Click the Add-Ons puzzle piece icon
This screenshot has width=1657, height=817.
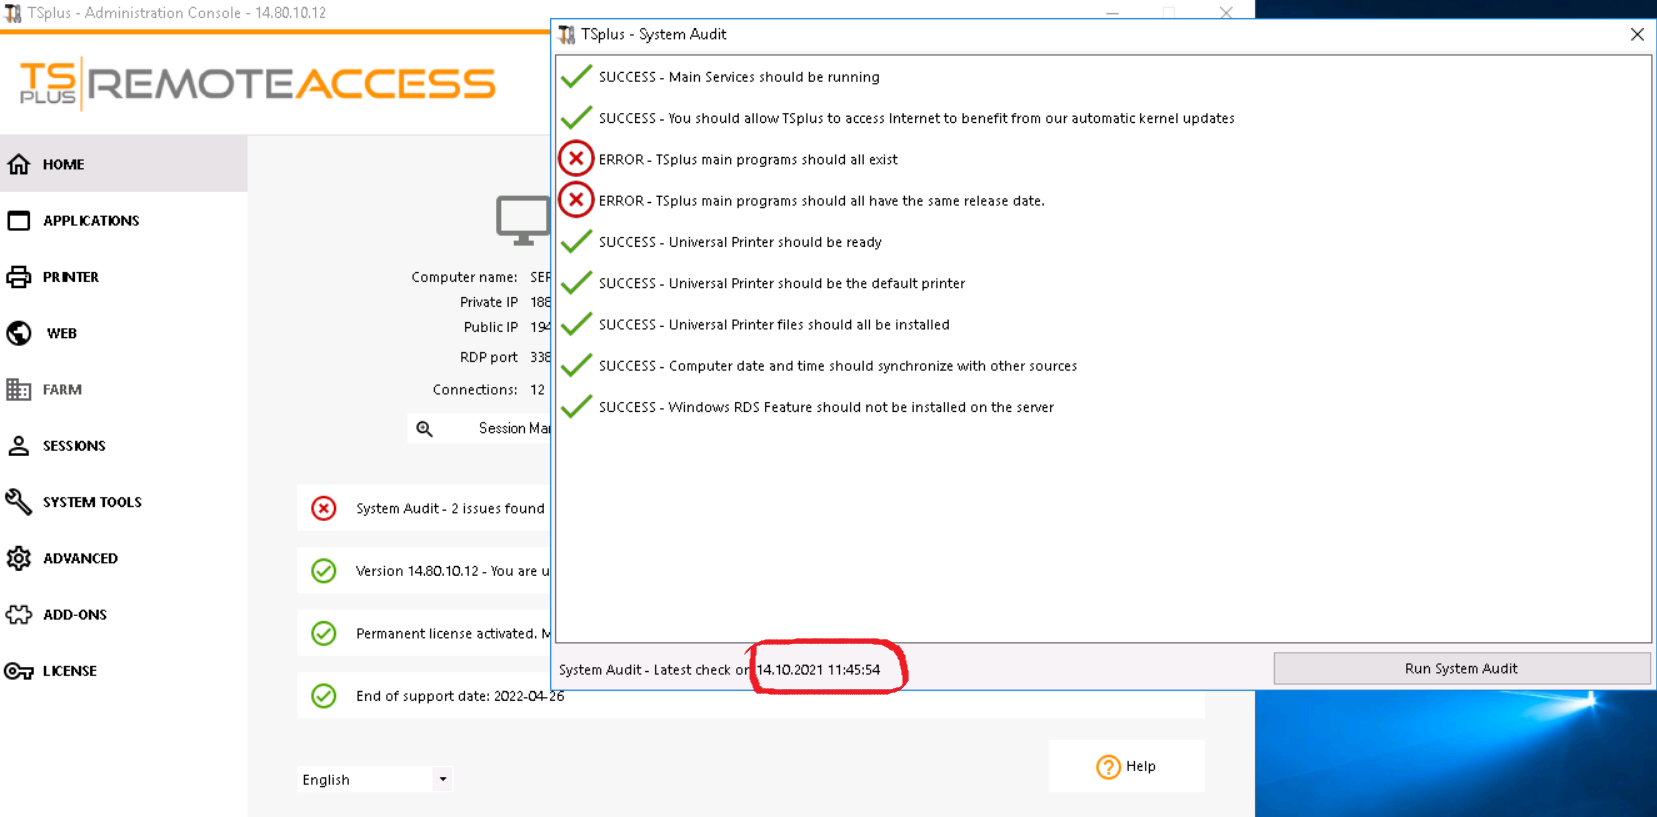[x=19, y=615]
